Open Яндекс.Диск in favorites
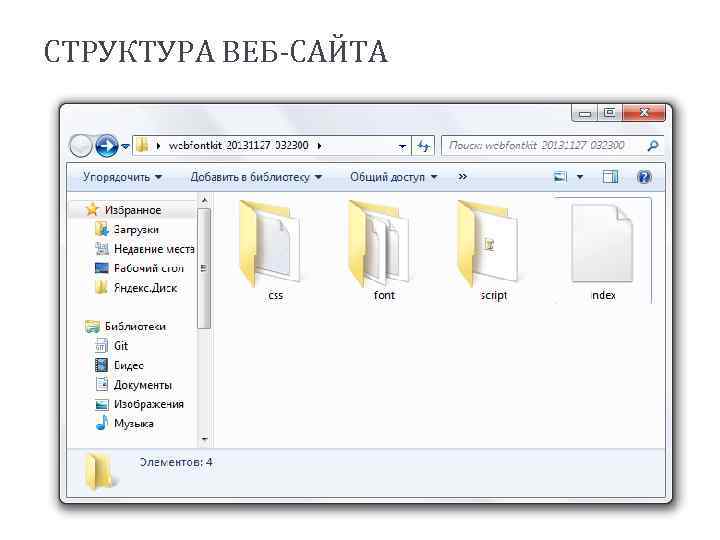Screen dimensions: 720x540 (x=145, y=288)
